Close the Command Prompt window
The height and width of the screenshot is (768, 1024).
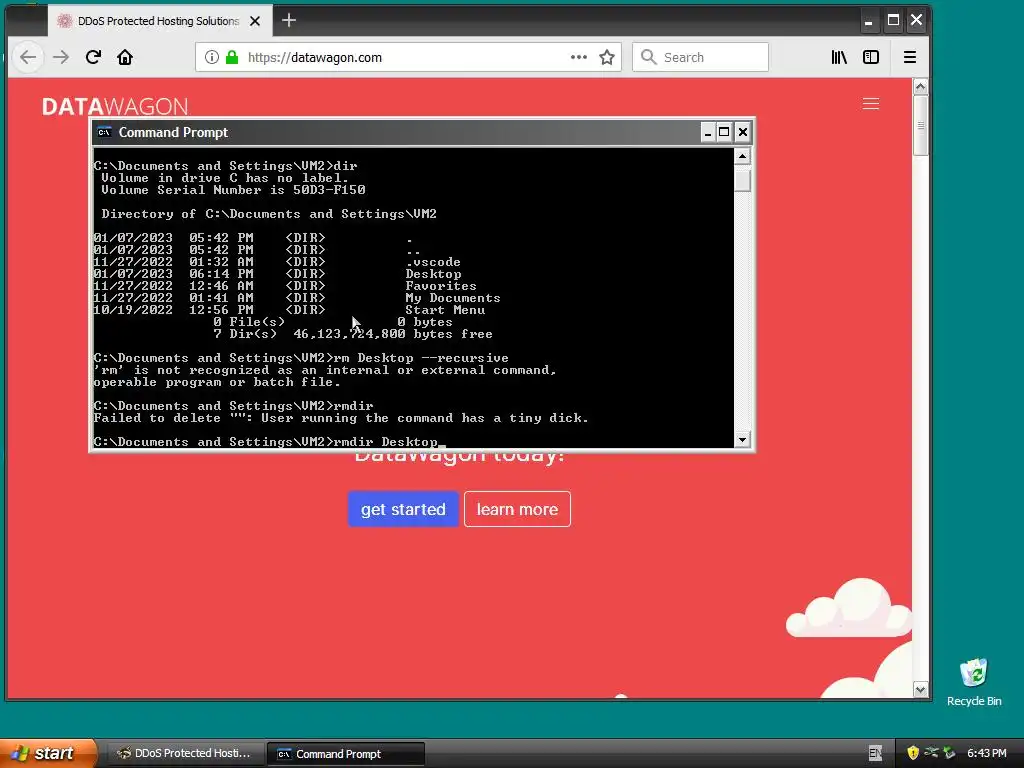[x=743, y=133]
